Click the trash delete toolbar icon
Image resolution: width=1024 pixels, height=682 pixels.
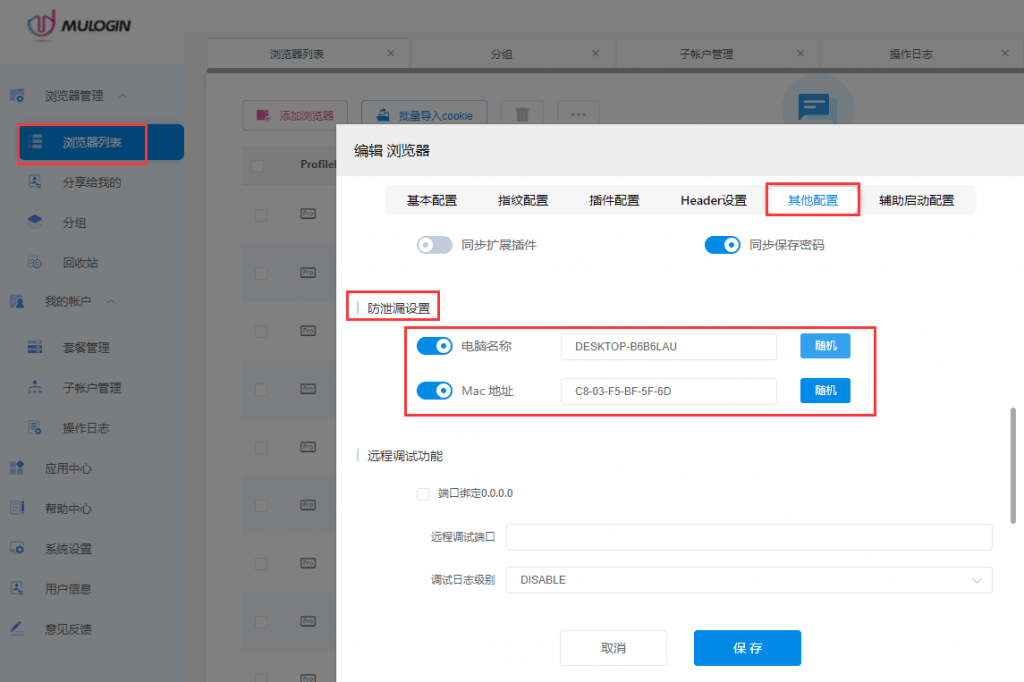pos(522,115)
